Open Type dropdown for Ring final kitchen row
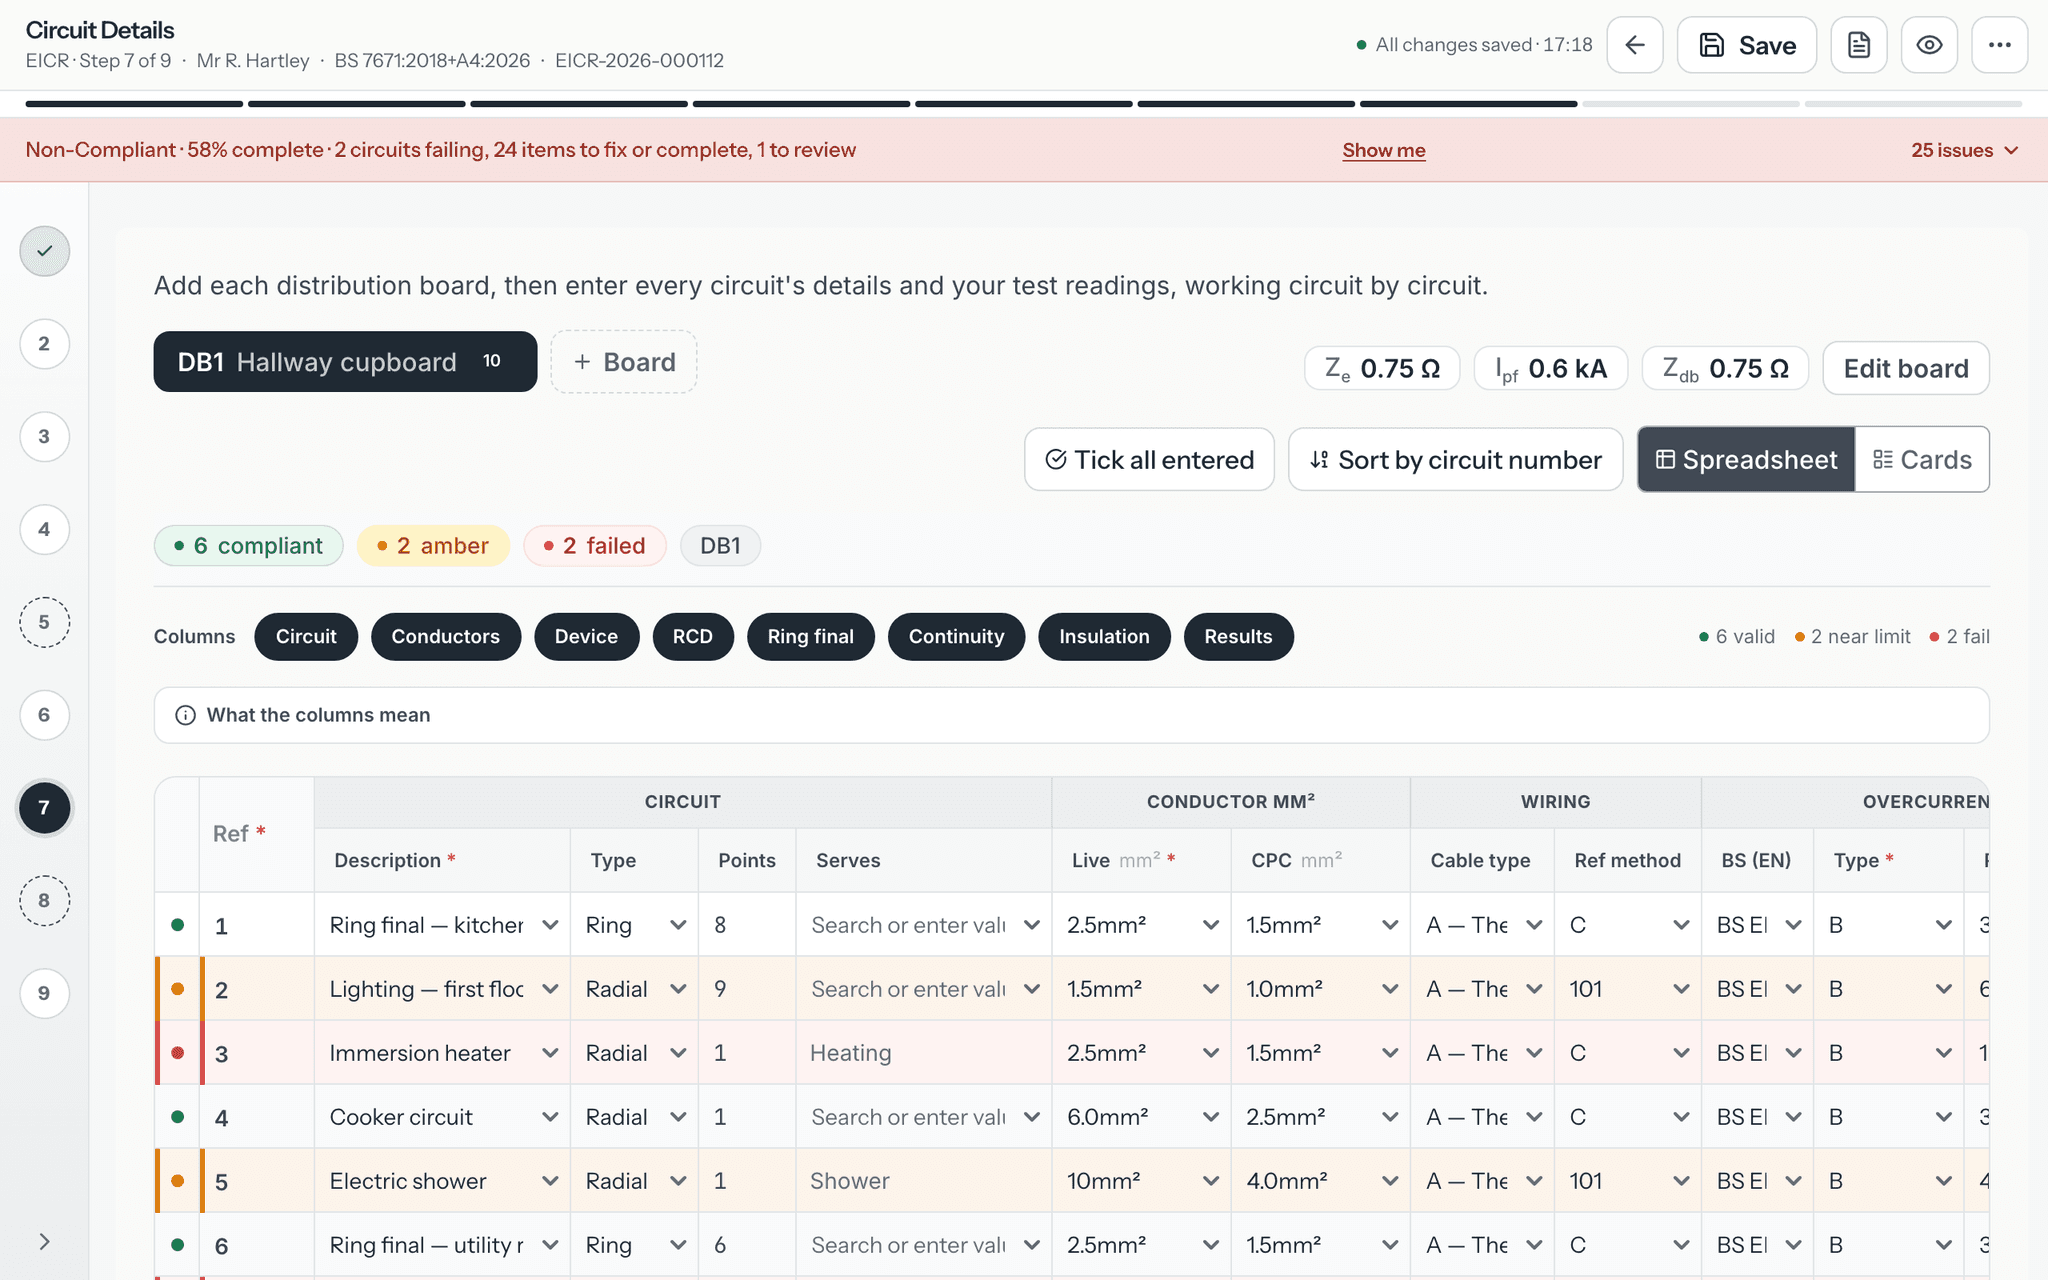 [634, 925]
